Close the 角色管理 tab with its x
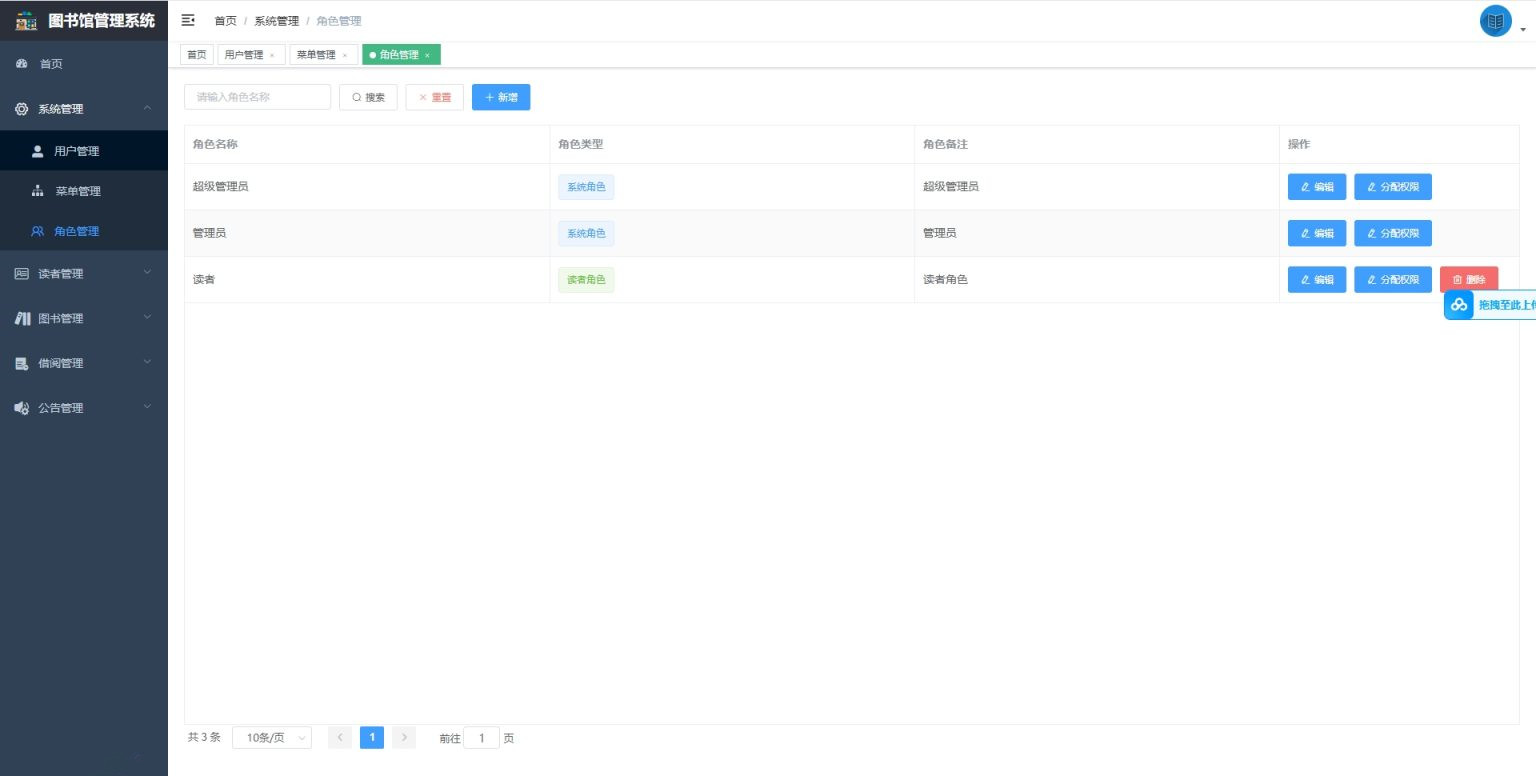The image size is (1536, 776). click(x=427, y=56)
